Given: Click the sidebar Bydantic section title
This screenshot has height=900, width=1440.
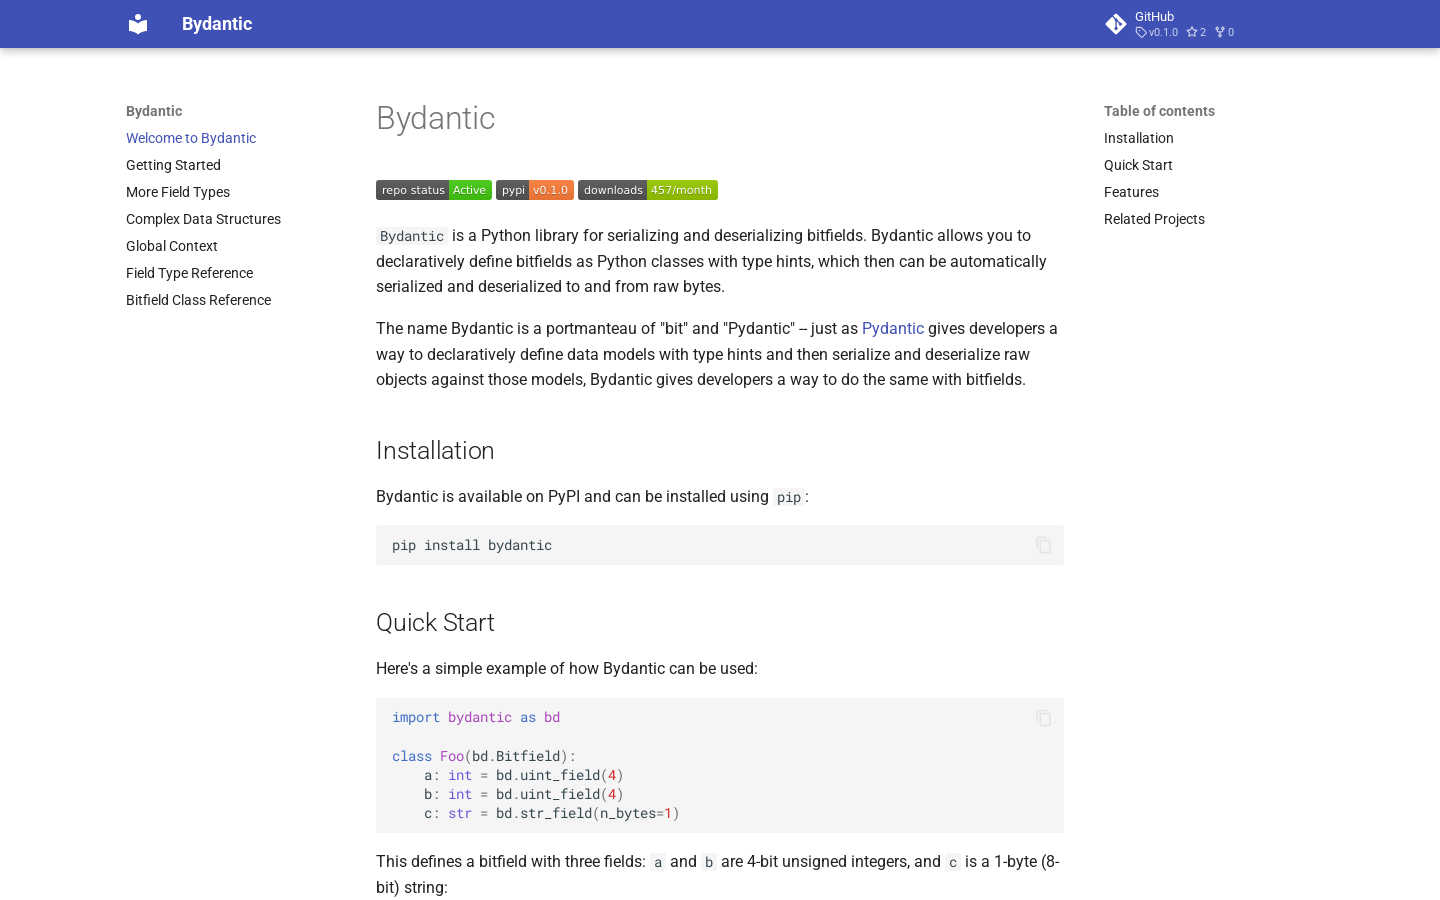Looking at the screenshot, I should [x=154, y=111].
